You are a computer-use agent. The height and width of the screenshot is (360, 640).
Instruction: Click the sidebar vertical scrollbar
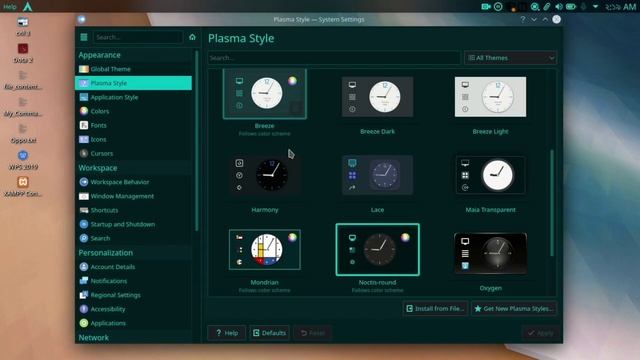197,141
